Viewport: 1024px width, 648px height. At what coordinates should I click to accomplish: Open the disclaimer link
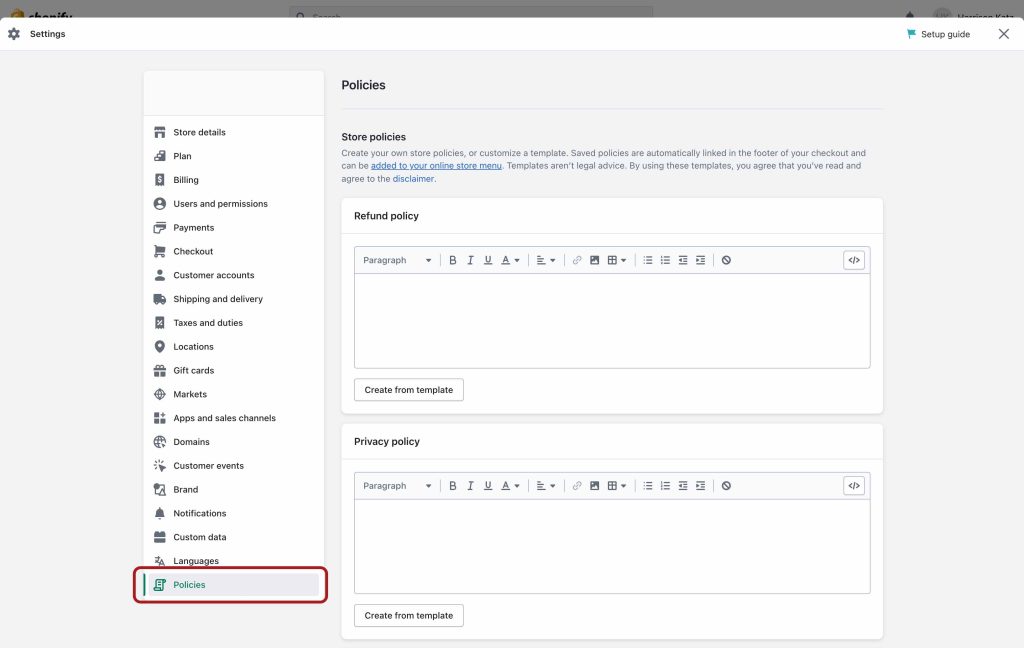tap(413, 179)
